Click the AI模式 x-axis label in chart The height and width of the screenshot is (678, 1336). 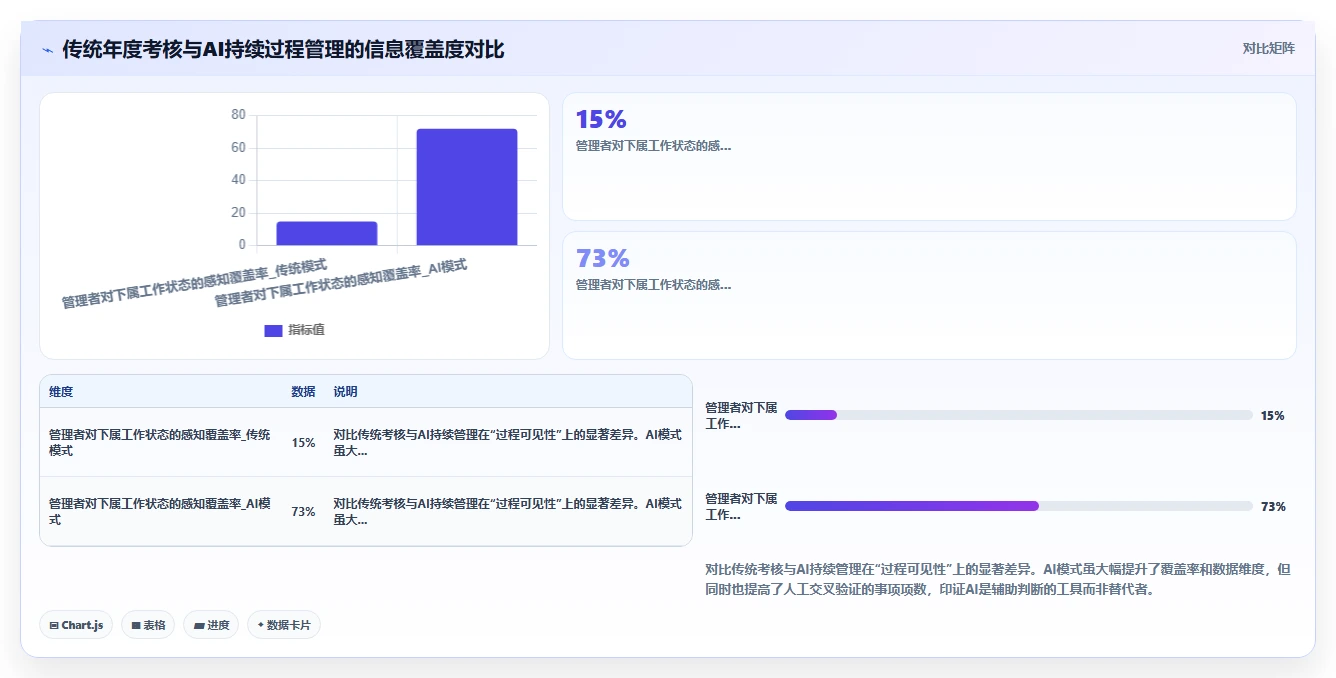342,284
